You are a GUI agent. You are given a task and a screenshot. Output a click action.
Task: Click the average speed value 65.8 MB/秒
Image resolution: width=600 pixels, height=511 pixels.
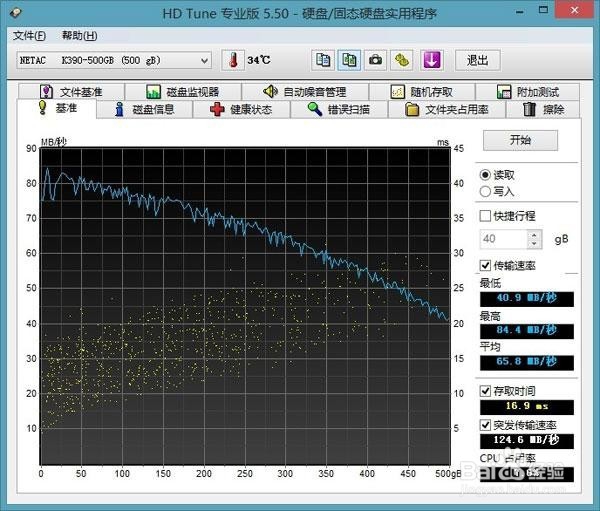527,362
